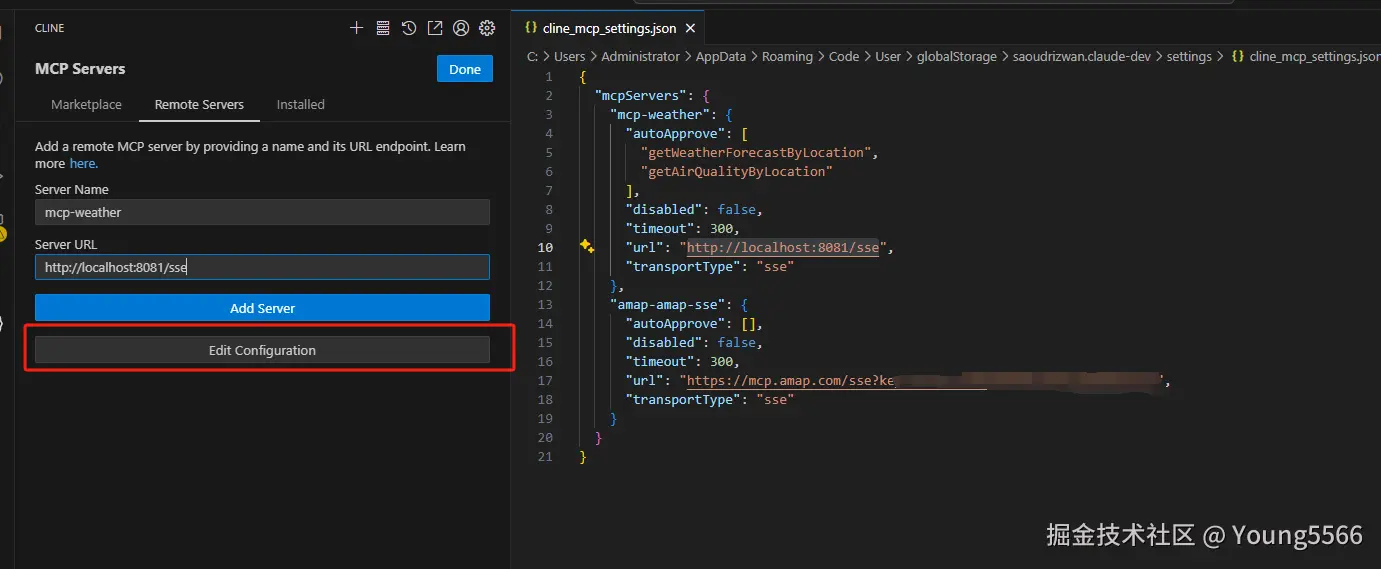Click the Done button
The width and height of the screenshot is (1381, 569).
[x=465, y=69]
